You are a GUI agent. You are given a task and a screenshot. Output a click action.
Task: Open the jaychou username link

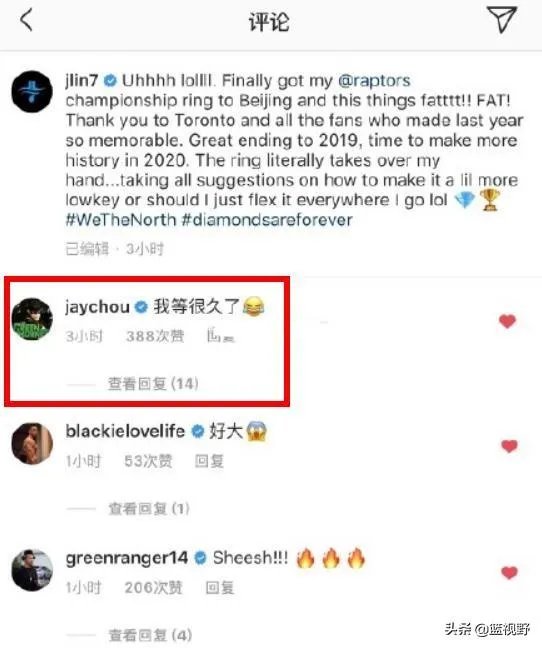click(97, 307)
